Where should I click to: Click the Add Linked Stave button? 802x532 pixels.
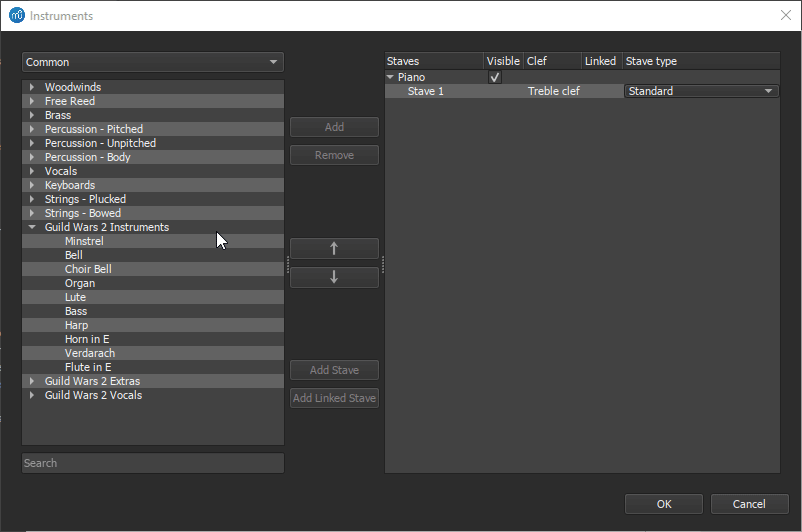334,398
